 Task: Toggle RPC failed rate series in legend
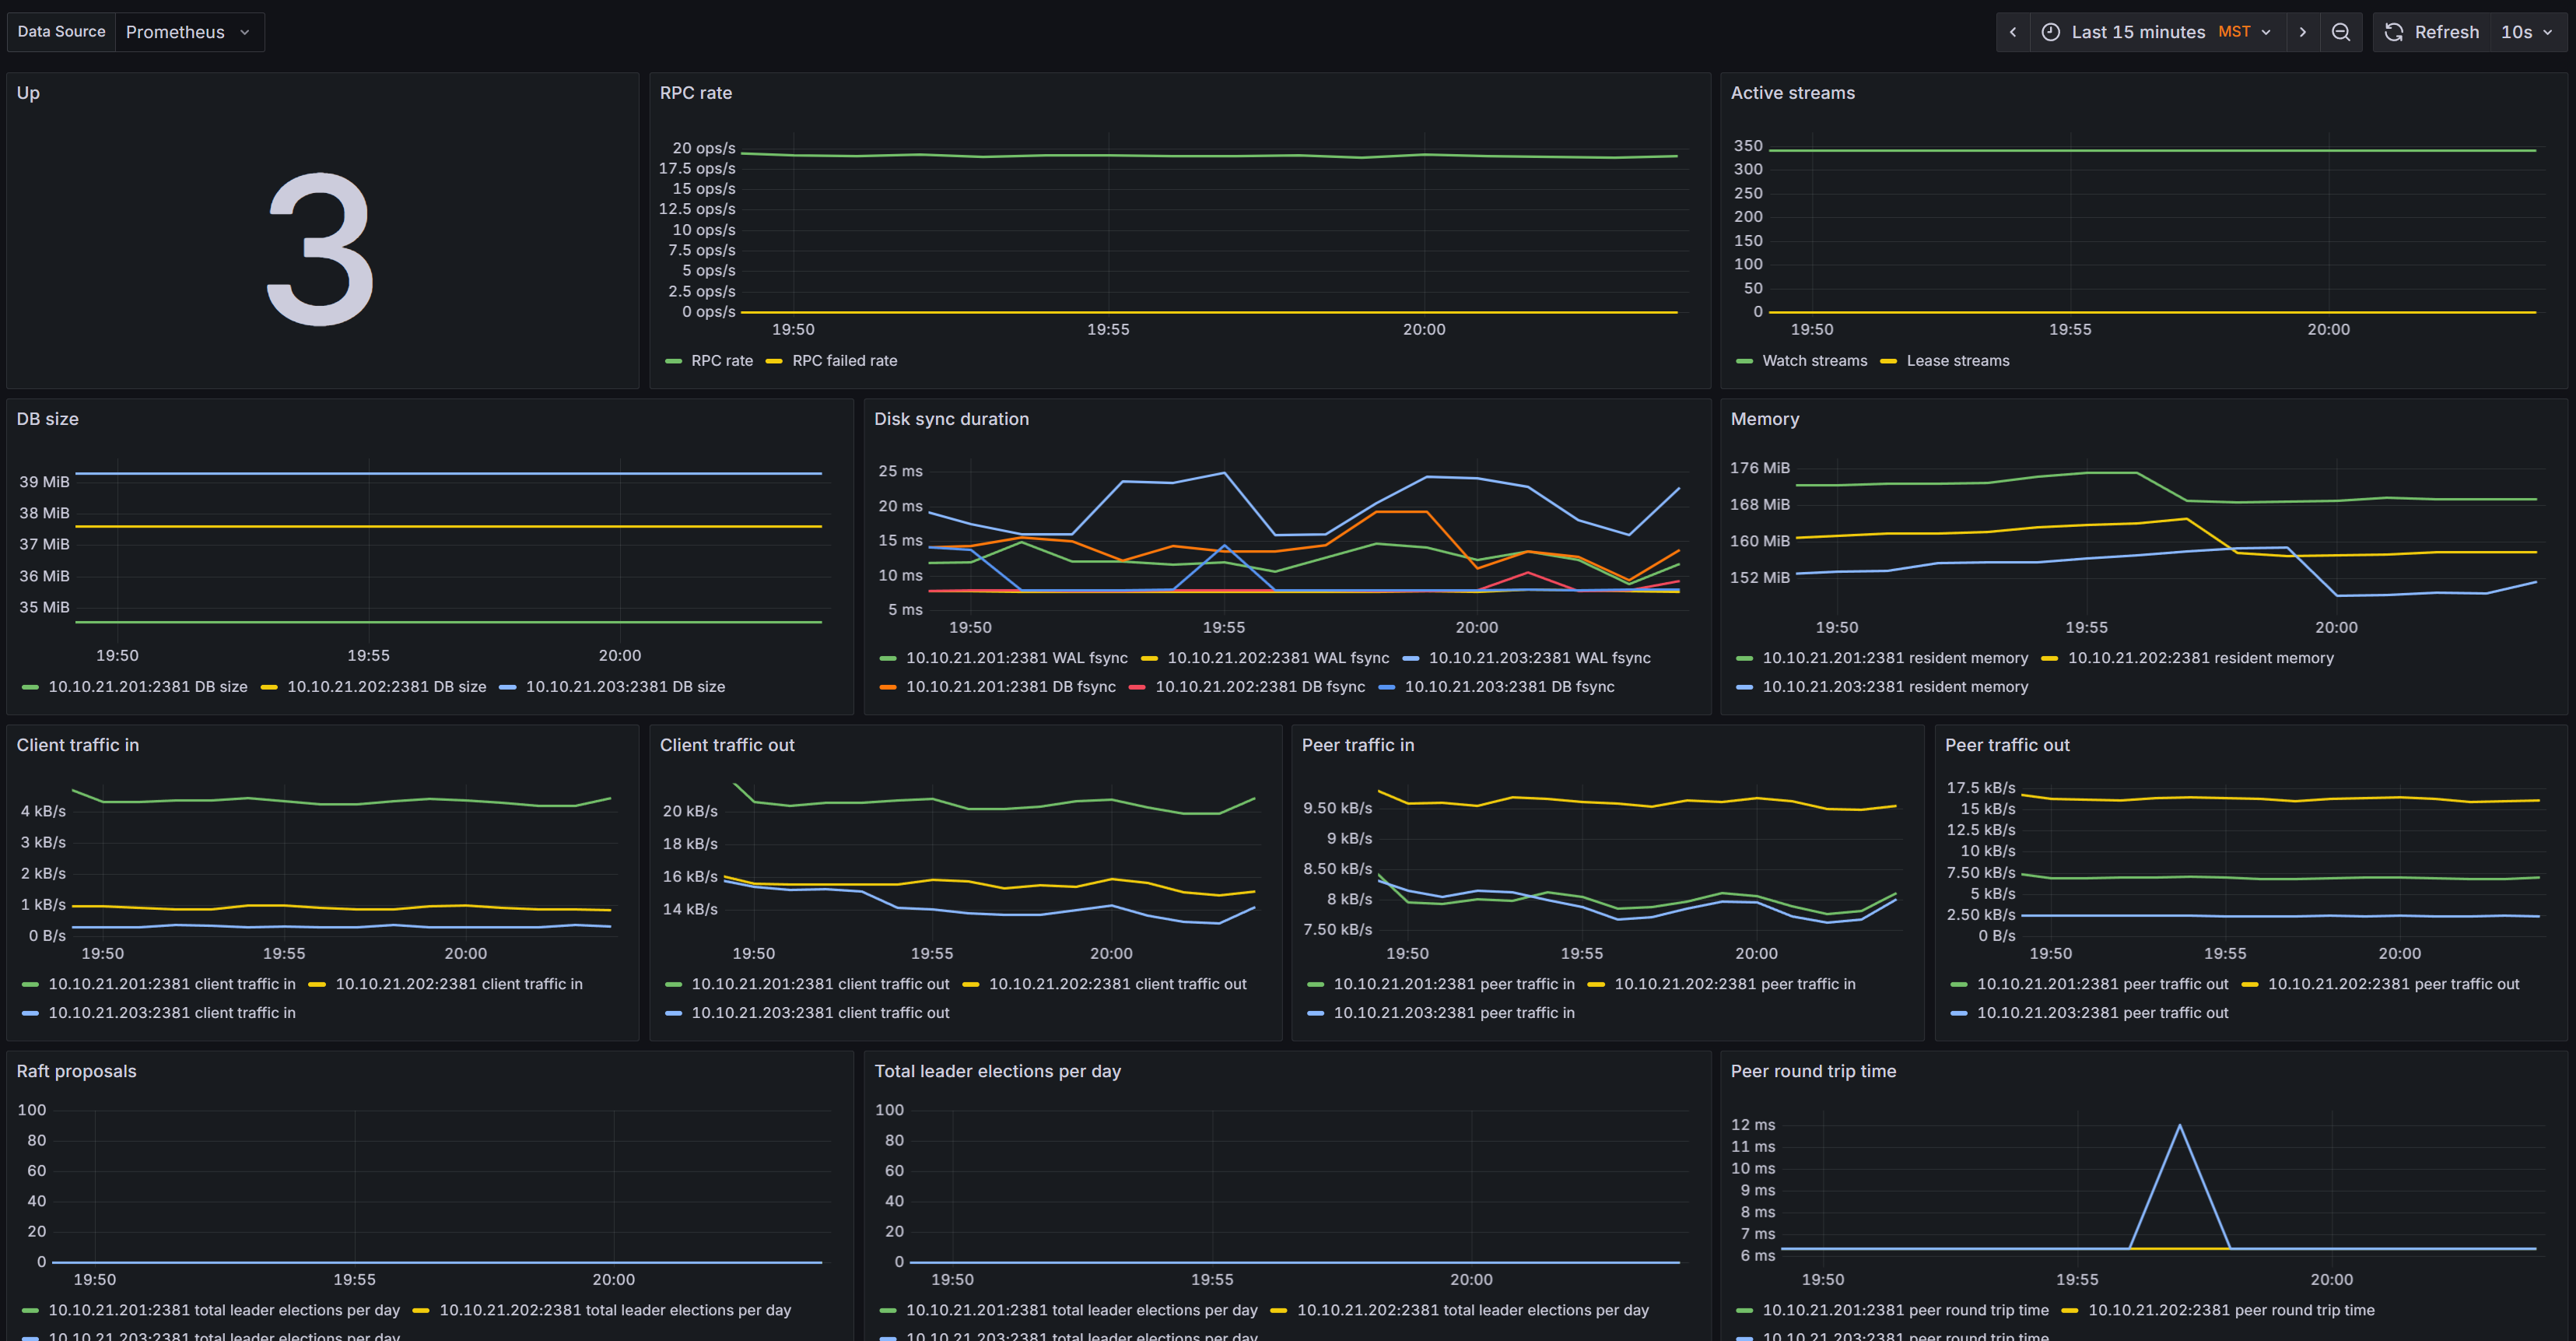click(844, 361)
